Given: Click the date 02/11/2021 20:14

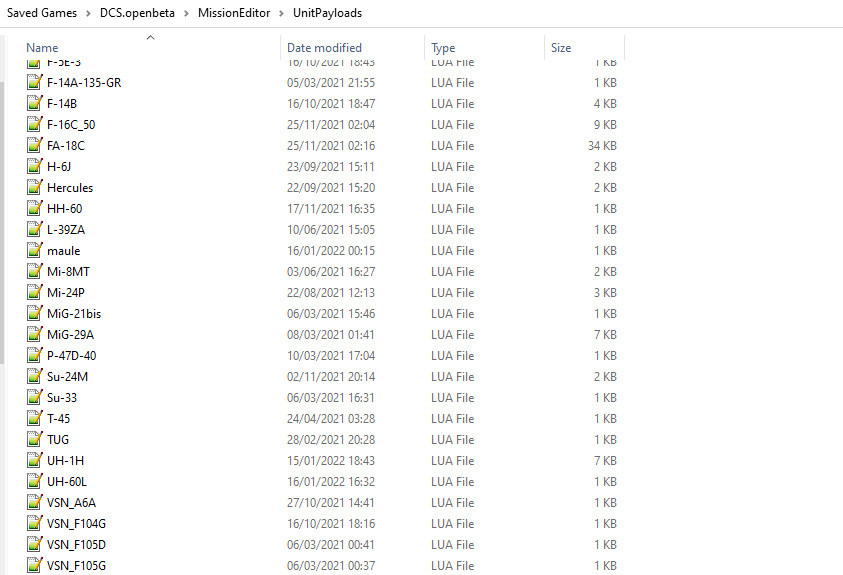Looking at the screenshot, I should click(331, 377).
